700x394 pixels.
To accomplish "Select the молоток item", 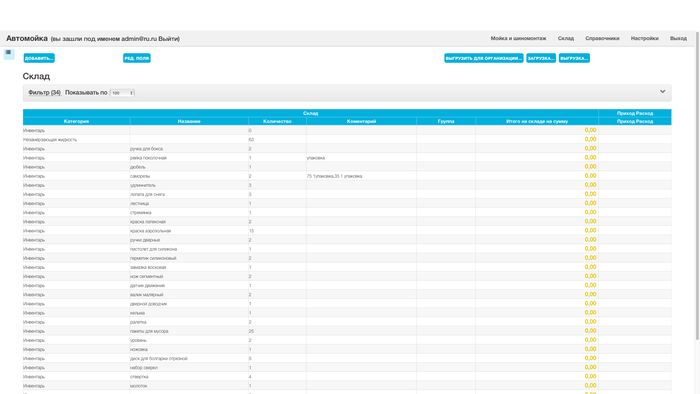I will [x=139, y=386].
